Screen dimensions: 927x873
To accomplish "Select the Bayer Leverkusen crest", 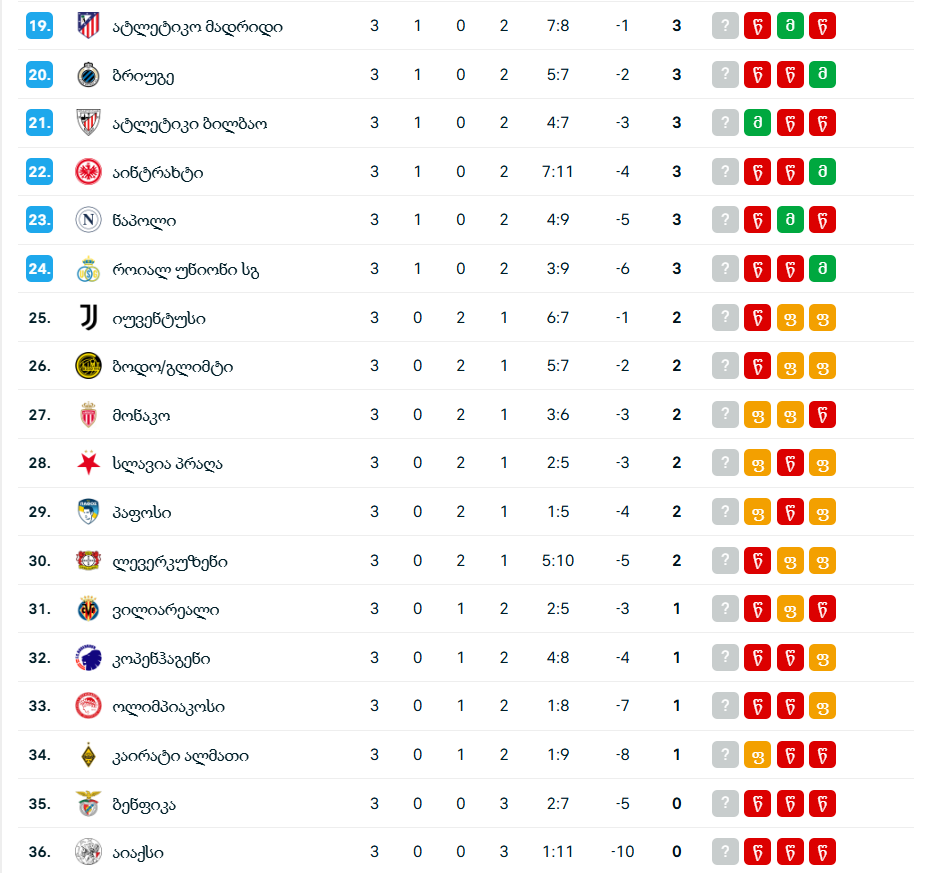I will point(89,561).
